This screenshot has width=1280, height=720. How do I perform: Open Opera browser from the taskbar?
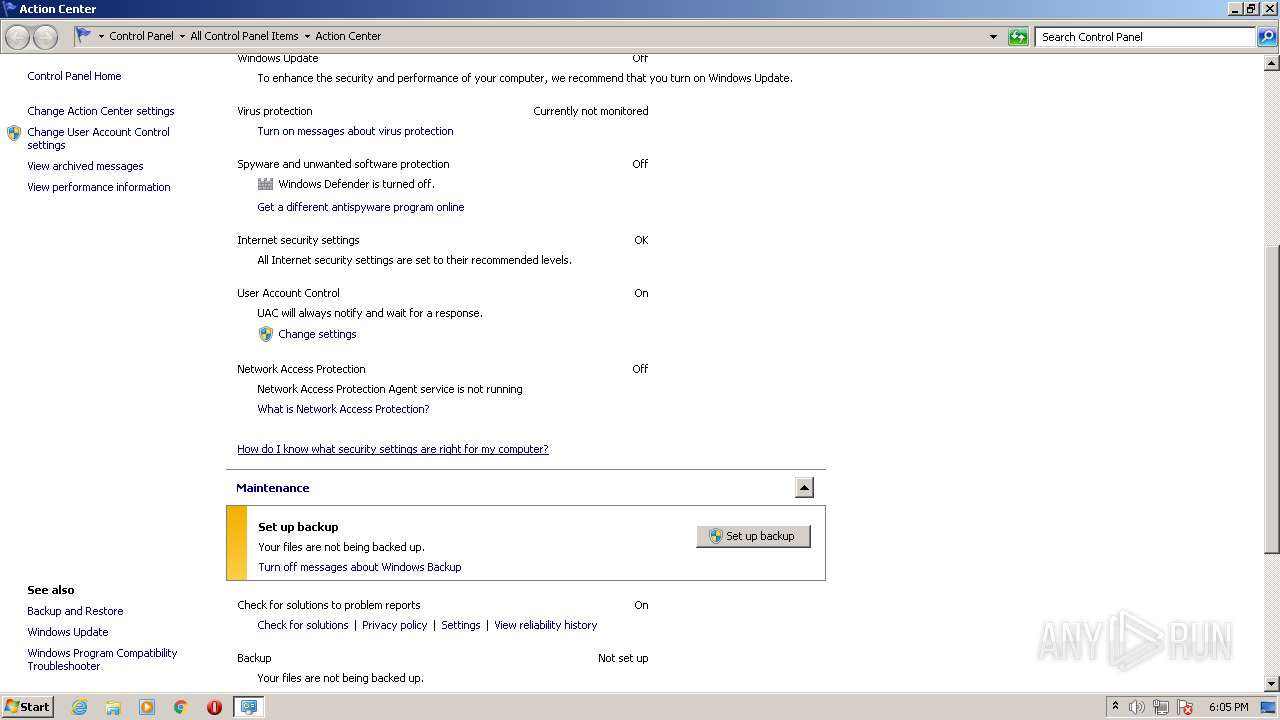(x=214, y=707)
